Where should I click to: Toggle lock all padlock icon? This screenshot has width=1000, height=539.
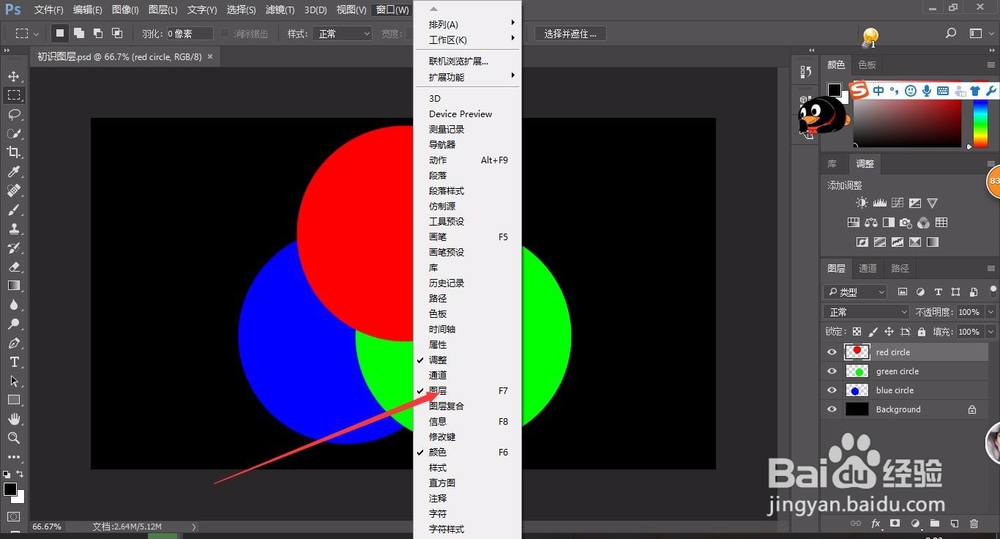(x=922, y=332)
